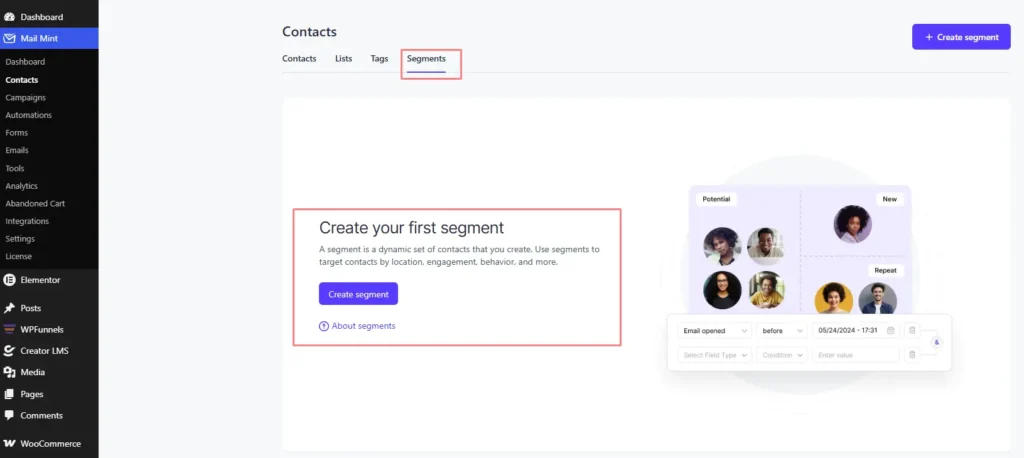Click the Mail Mint envelope icon
The image size is (1024, 458).
point(9,39)
